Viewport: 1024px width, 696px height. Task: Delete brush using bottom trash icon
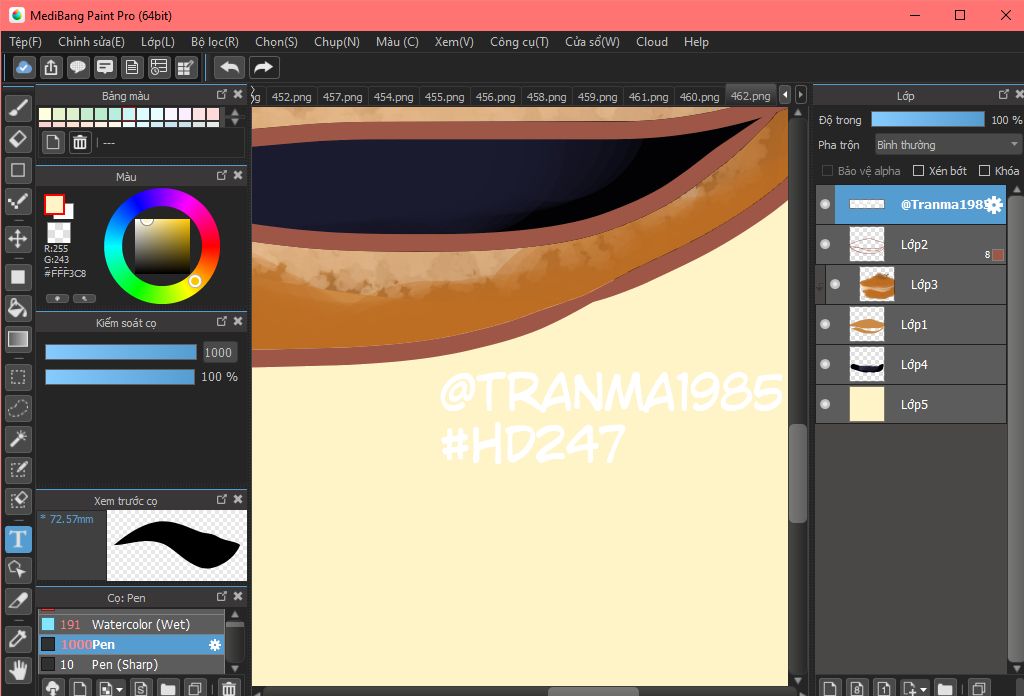(229, 688)
